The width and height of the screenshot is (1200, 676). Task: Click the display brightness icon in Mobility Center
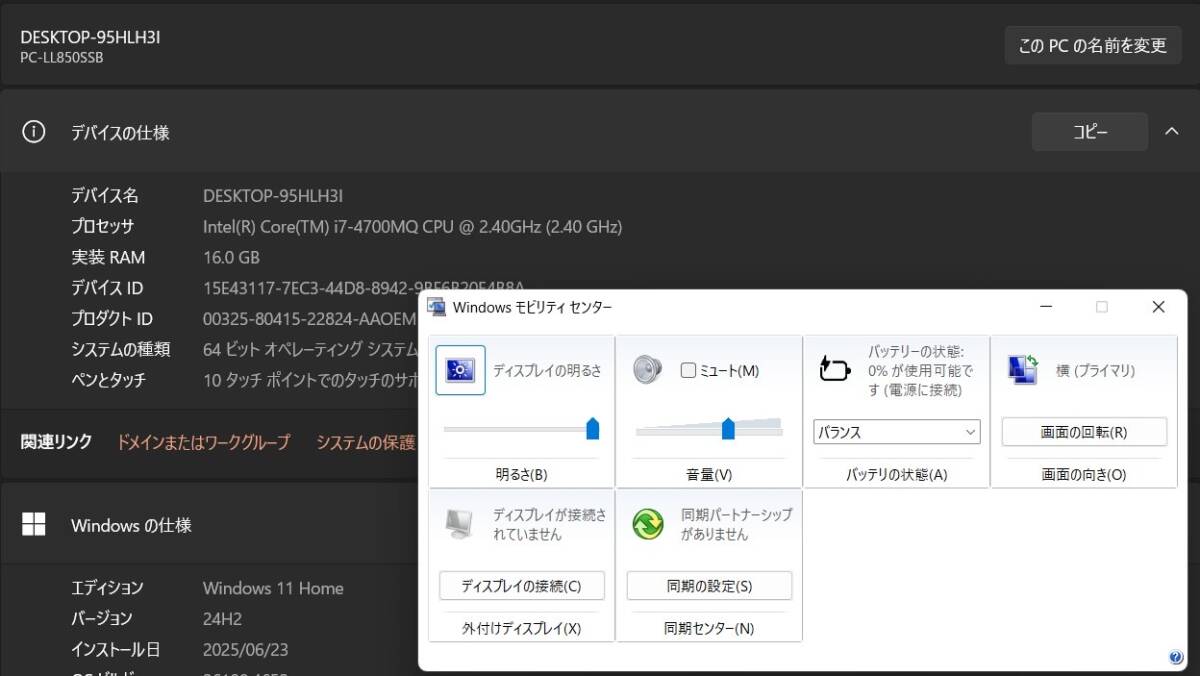point(461,370)
